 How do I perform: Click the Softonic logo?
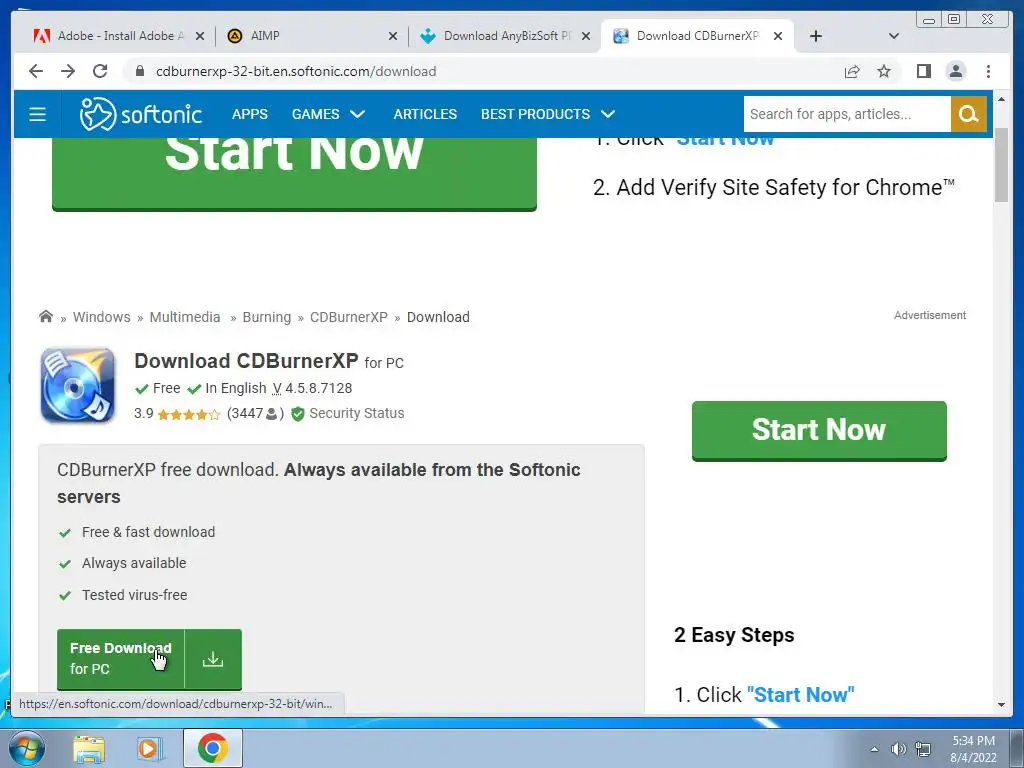(140, 114)
